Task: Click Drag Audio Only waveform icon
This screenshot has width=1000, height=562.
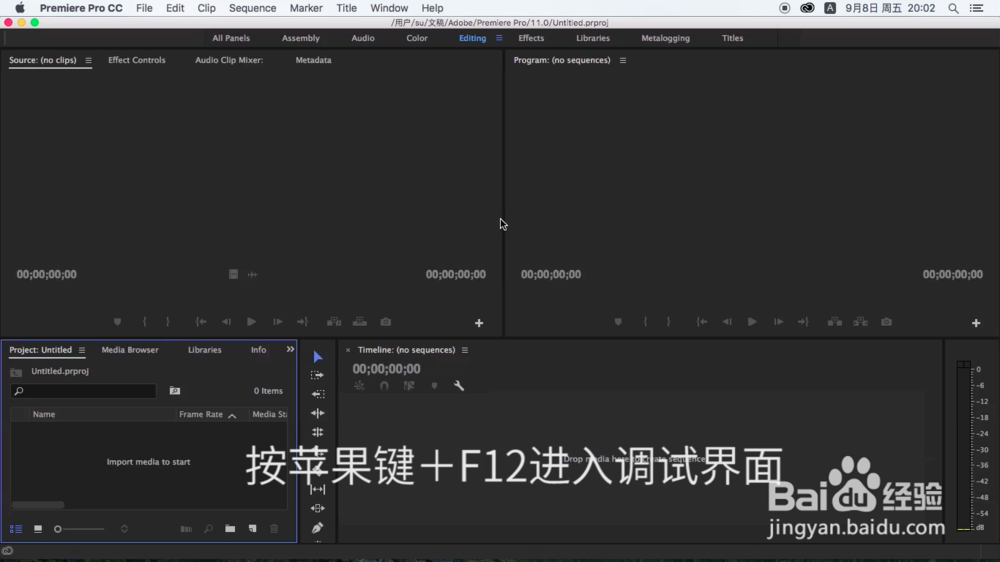Action: click(x=253, y=274)
